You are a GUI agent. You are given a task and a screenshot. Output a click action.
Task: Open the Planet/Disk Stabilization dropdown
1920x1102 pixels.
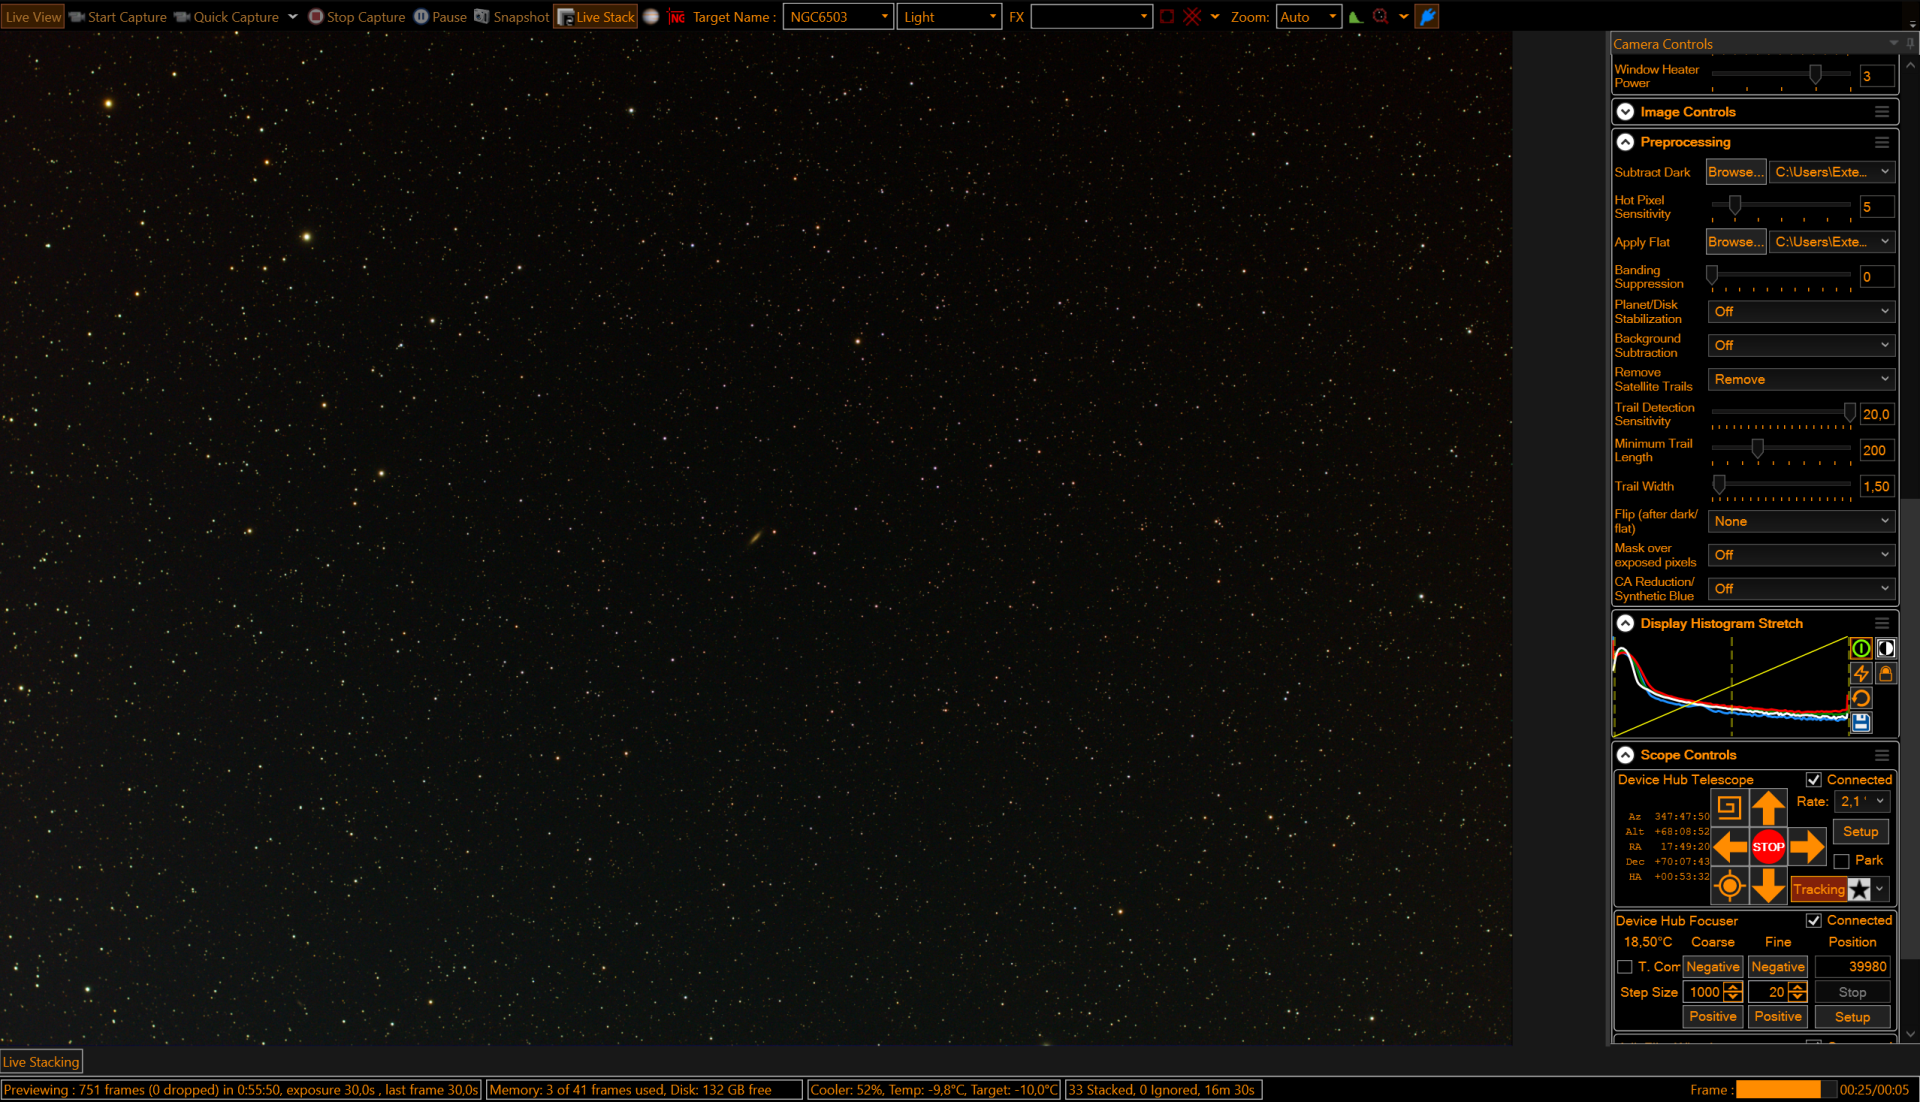coord(1801,312)
